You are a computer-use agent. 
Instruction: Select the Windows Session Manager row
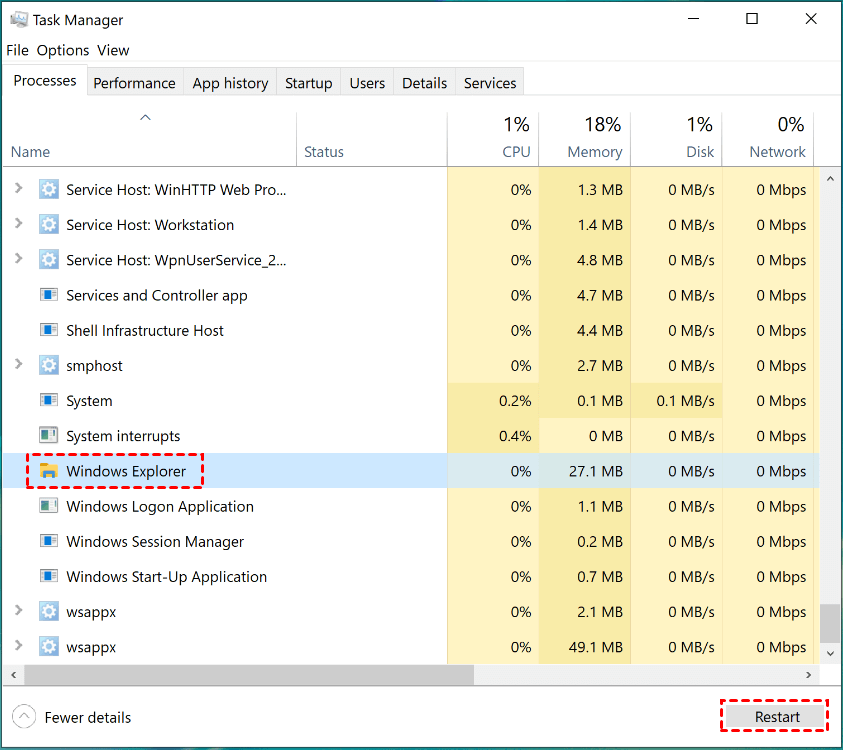click(155, 541)
